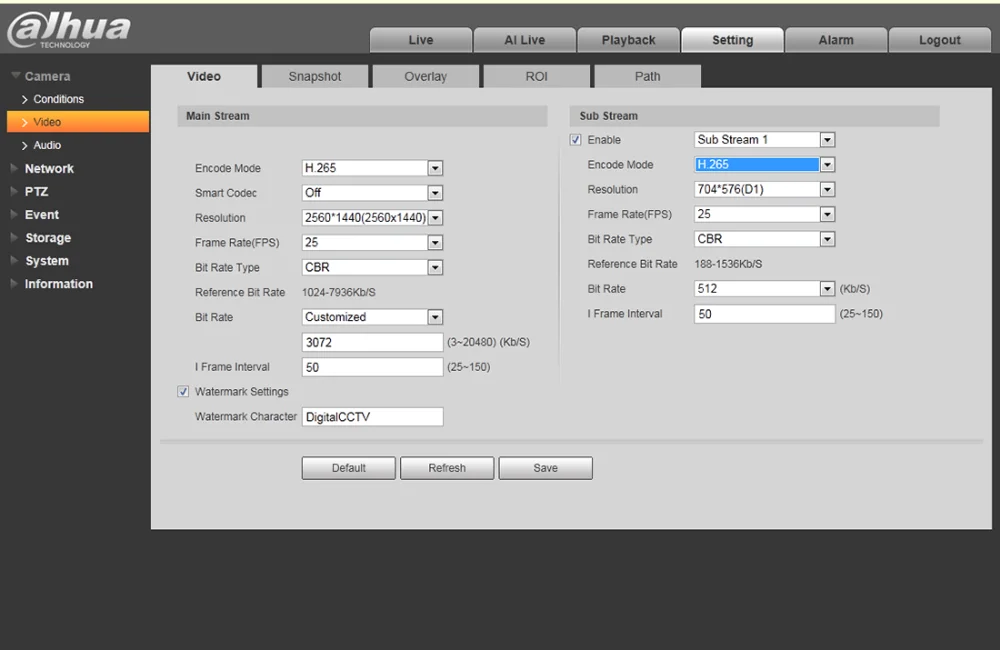Viewport: 1000px width, 650px height.
Task: Toggle the Watermark Settings checkbox
Action: click(x=183, y=392)
